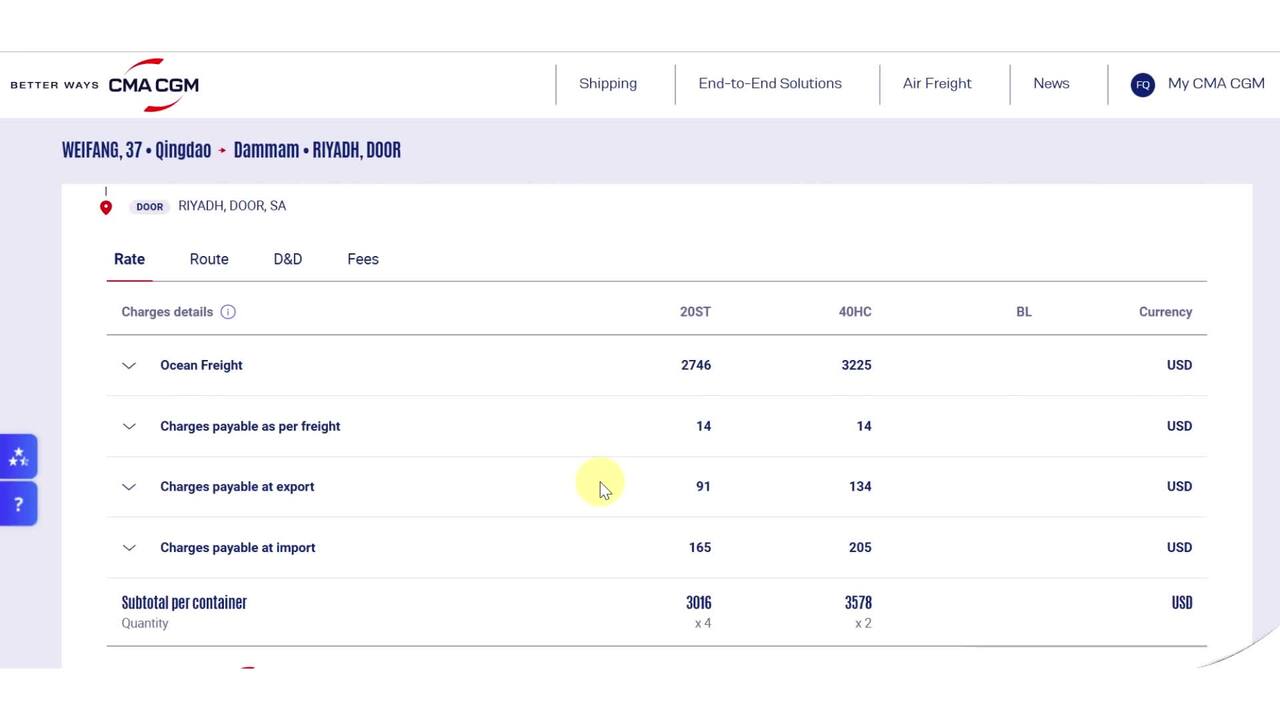Expand Charges payable at export
This screenshot has width=1280, height=720.
coord(129,487)
